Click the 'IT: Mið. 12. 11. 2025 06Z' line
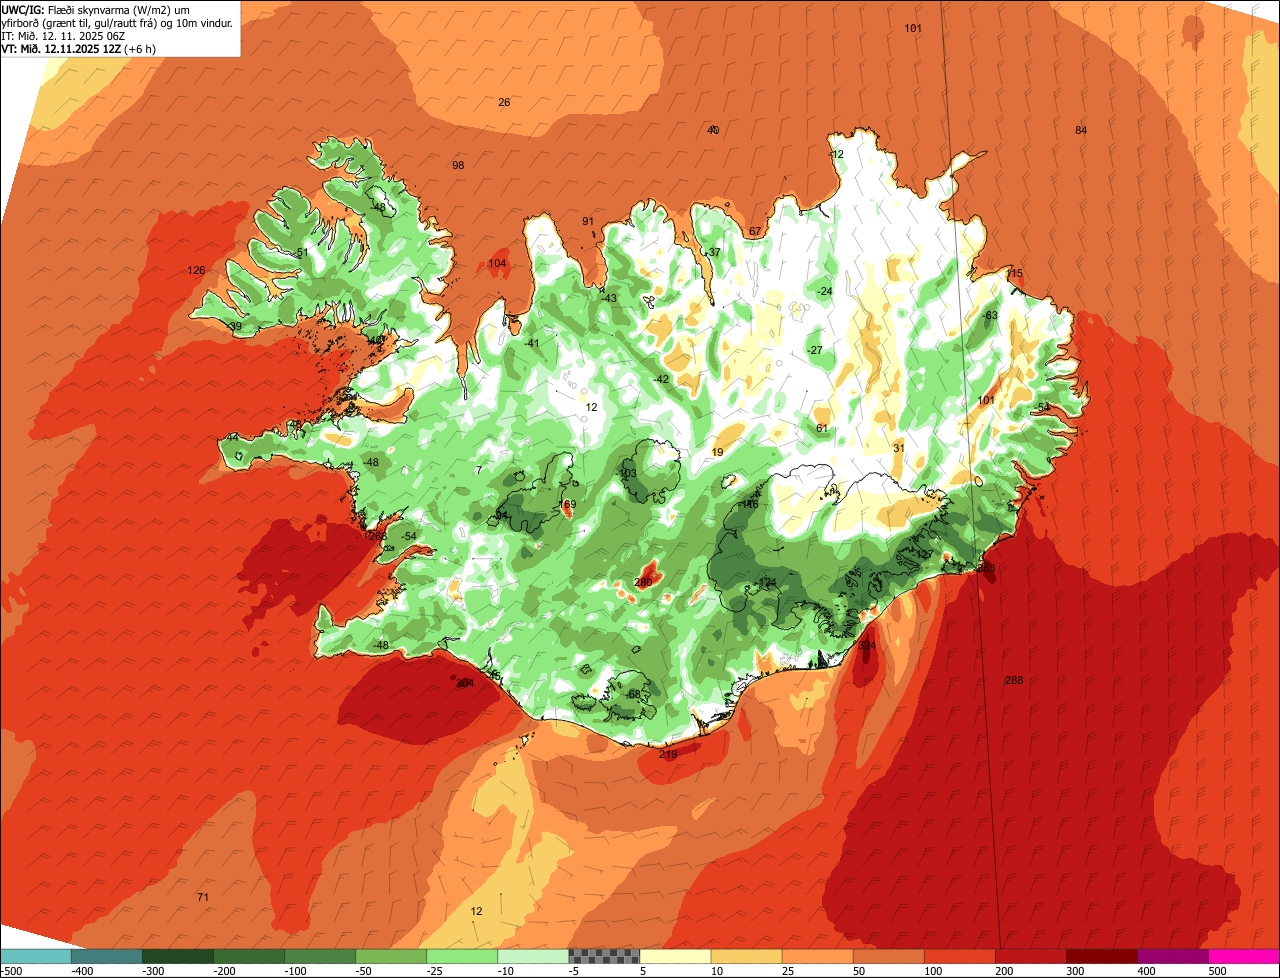 click(63, 35)
